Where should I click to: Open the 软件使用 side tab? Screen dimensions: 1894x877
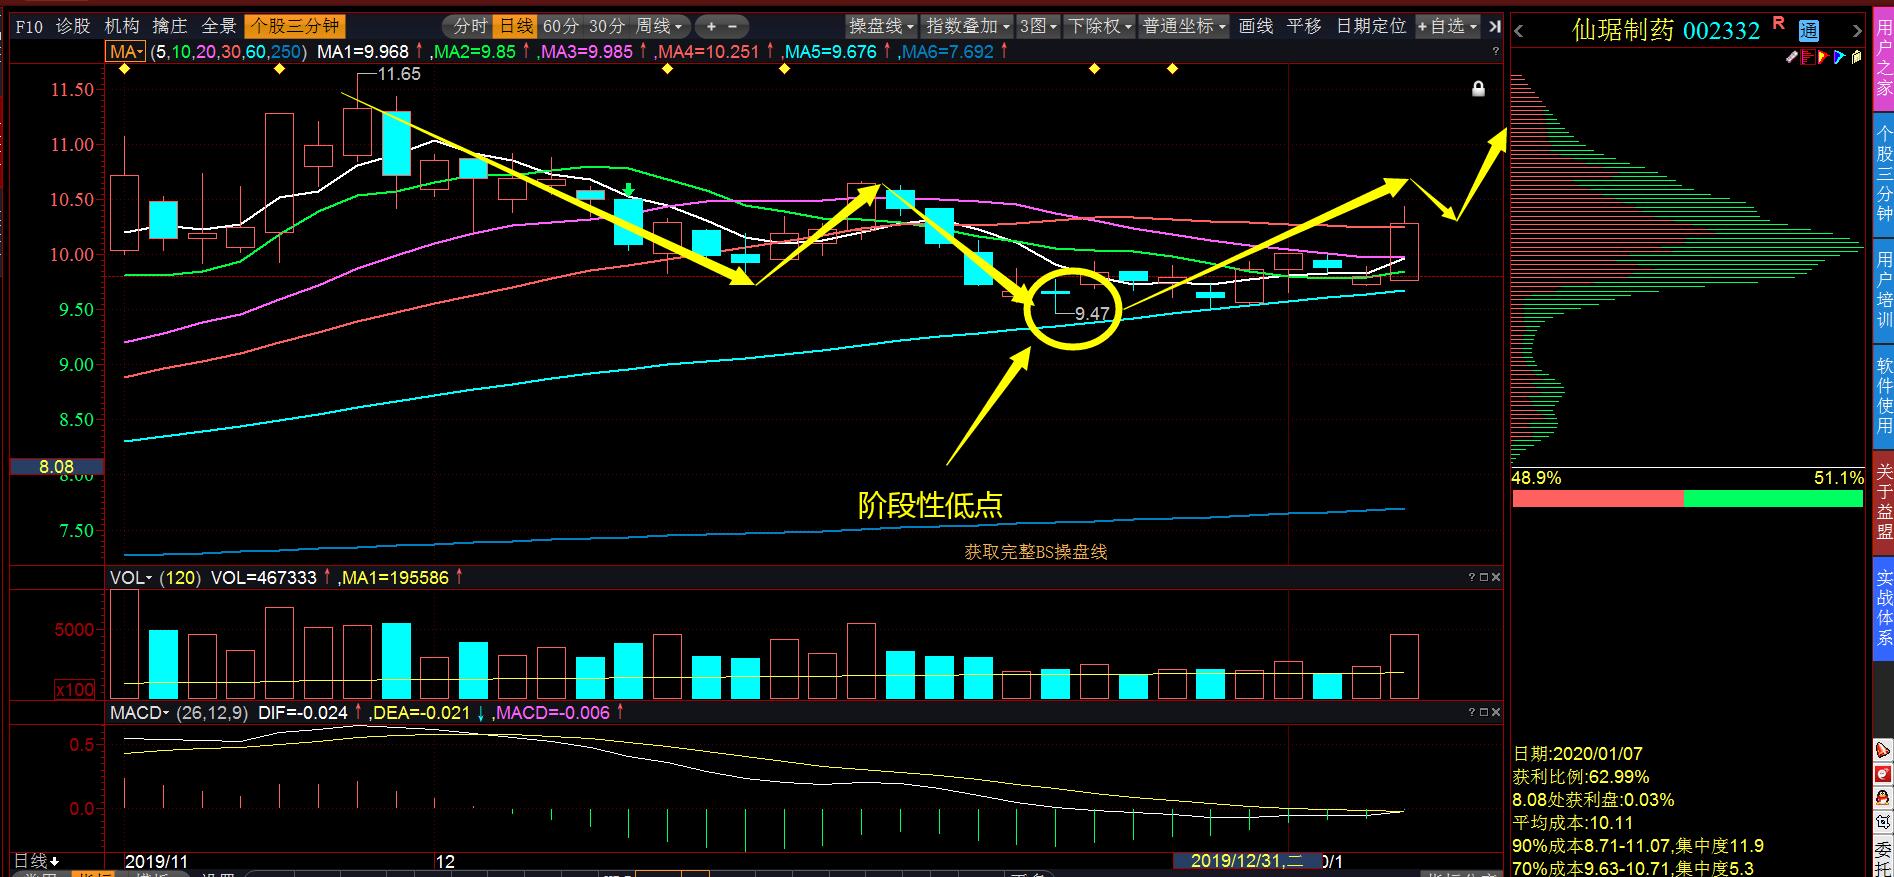[1883, 397]
